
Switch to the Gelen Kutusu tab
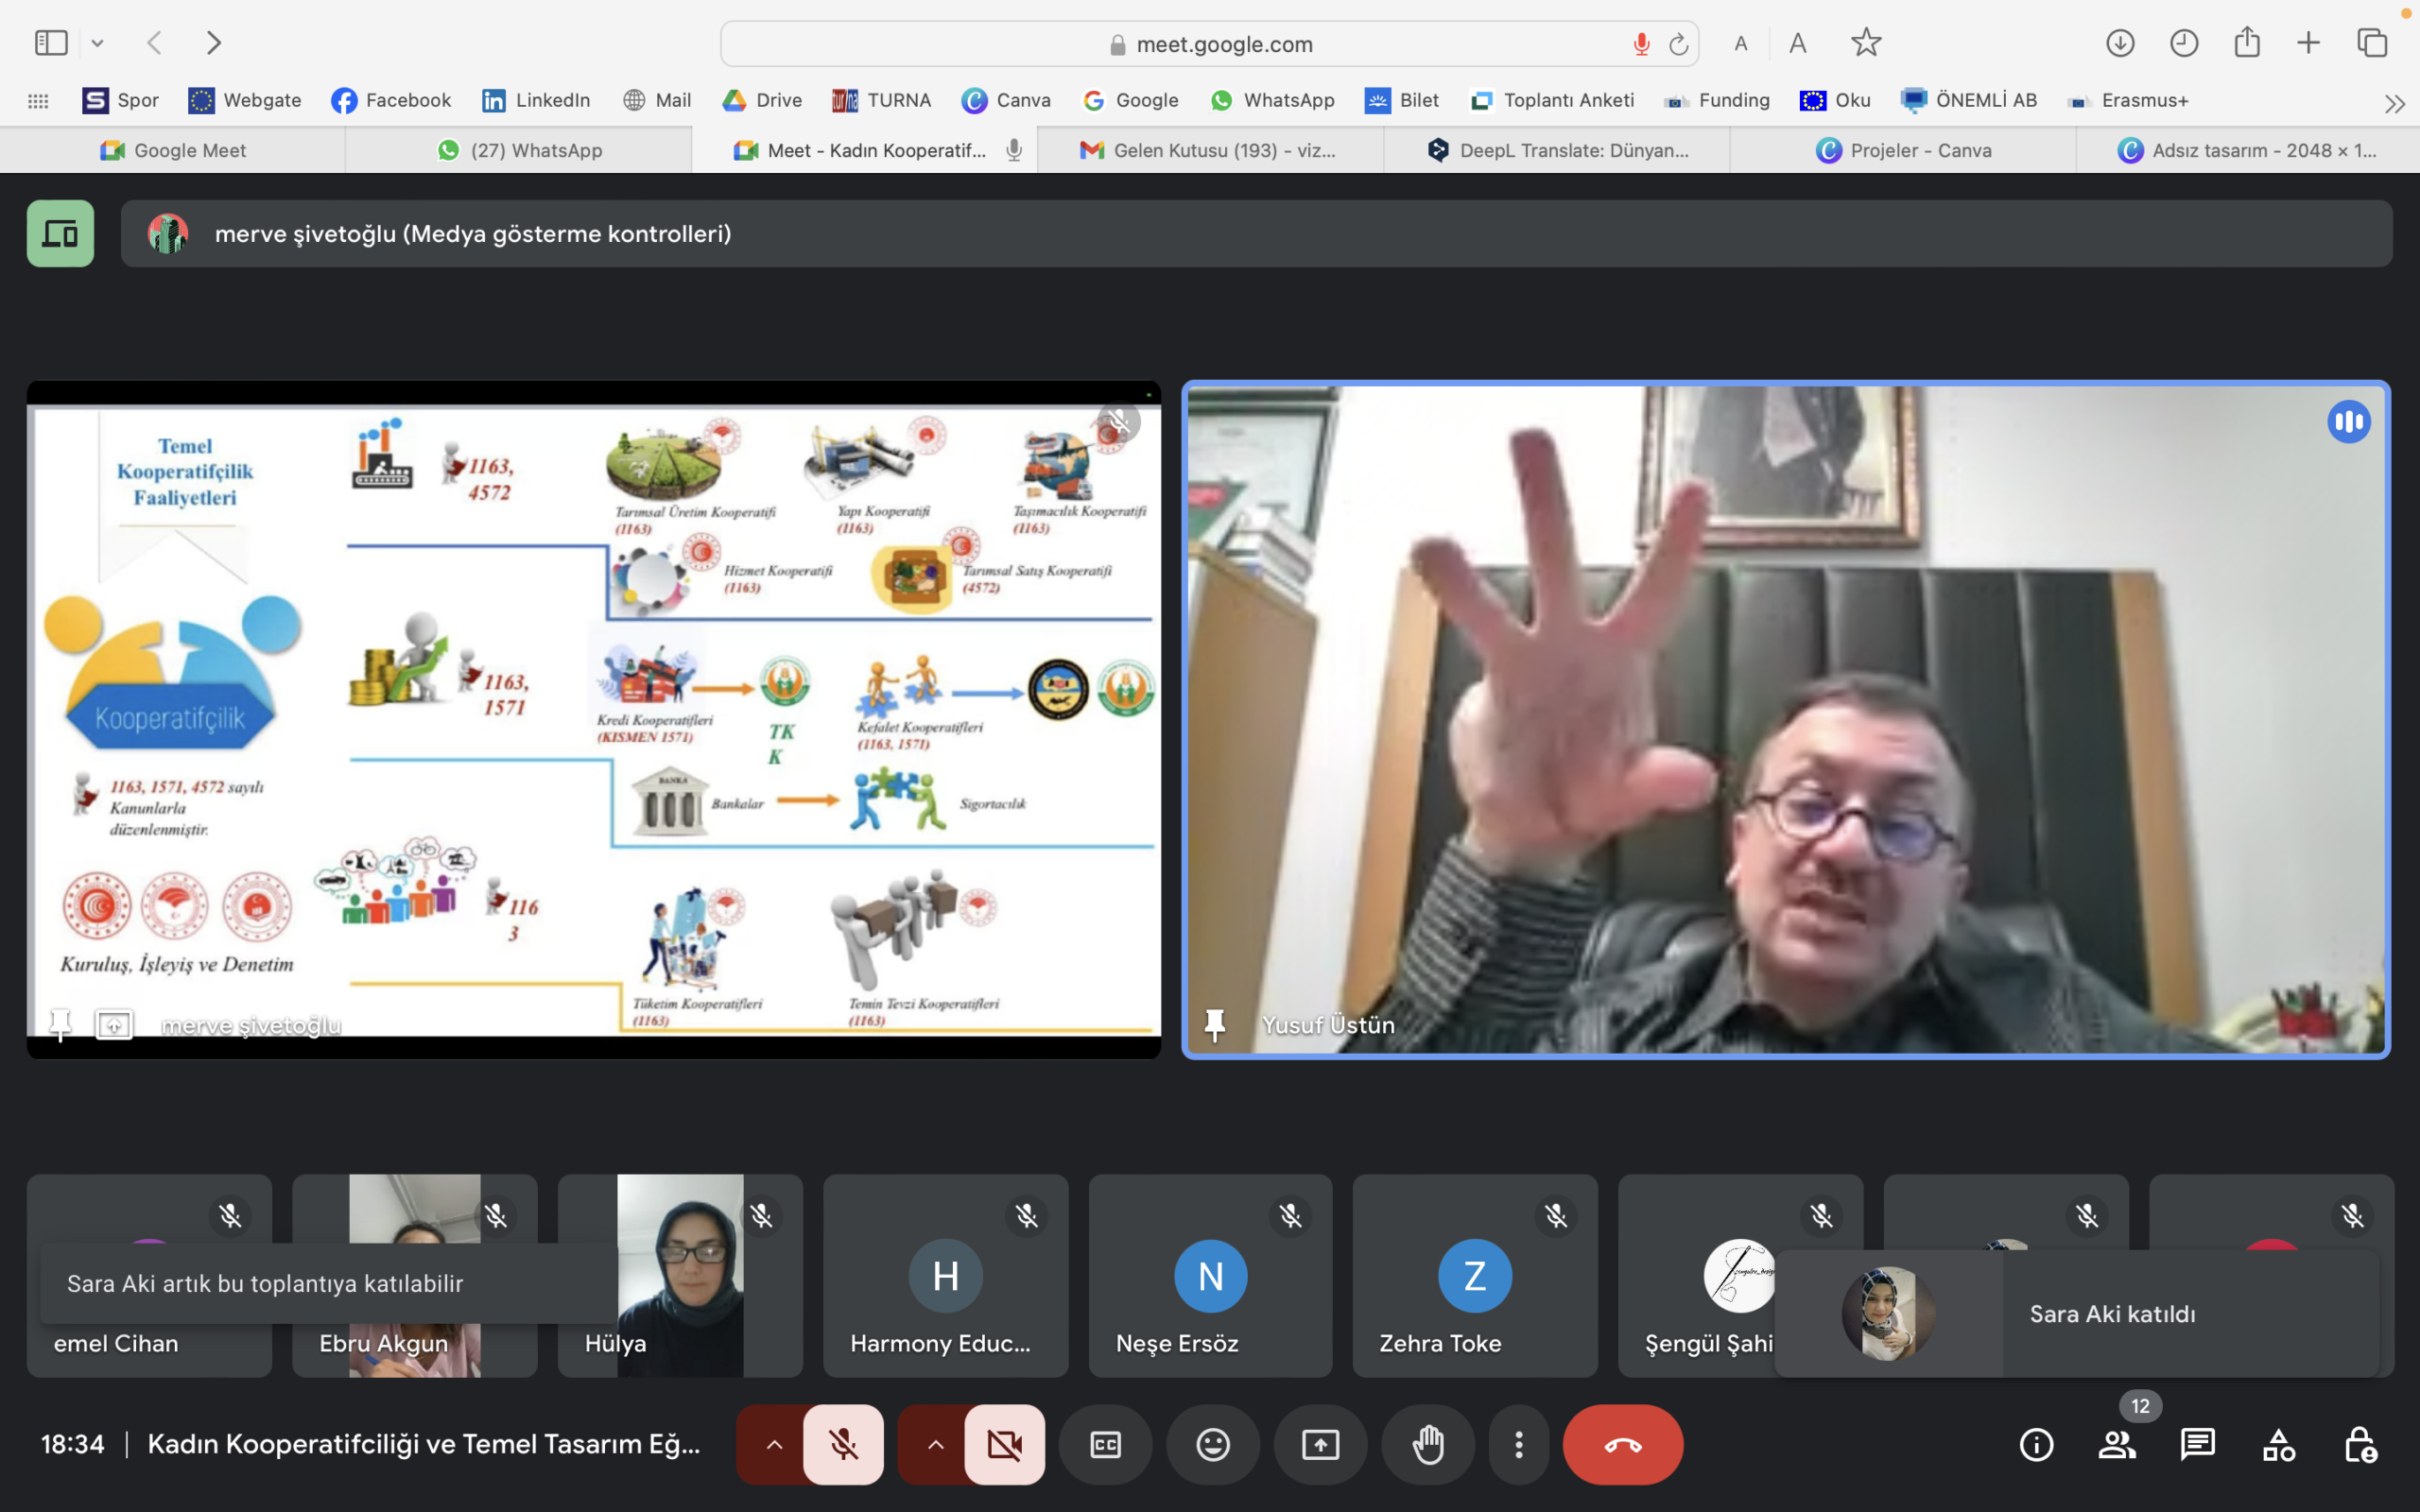(1210, 150)
